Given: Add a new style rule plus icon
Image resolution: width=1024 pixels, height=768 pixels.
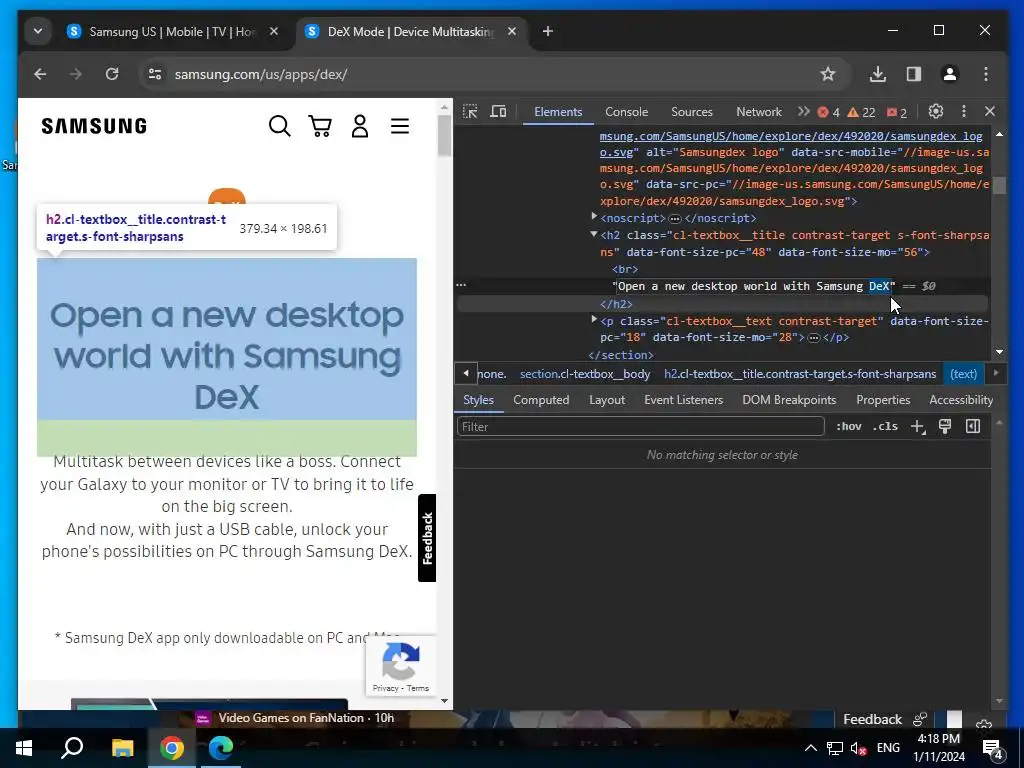Looking at the screenshot, I should [x=918, y=426].
